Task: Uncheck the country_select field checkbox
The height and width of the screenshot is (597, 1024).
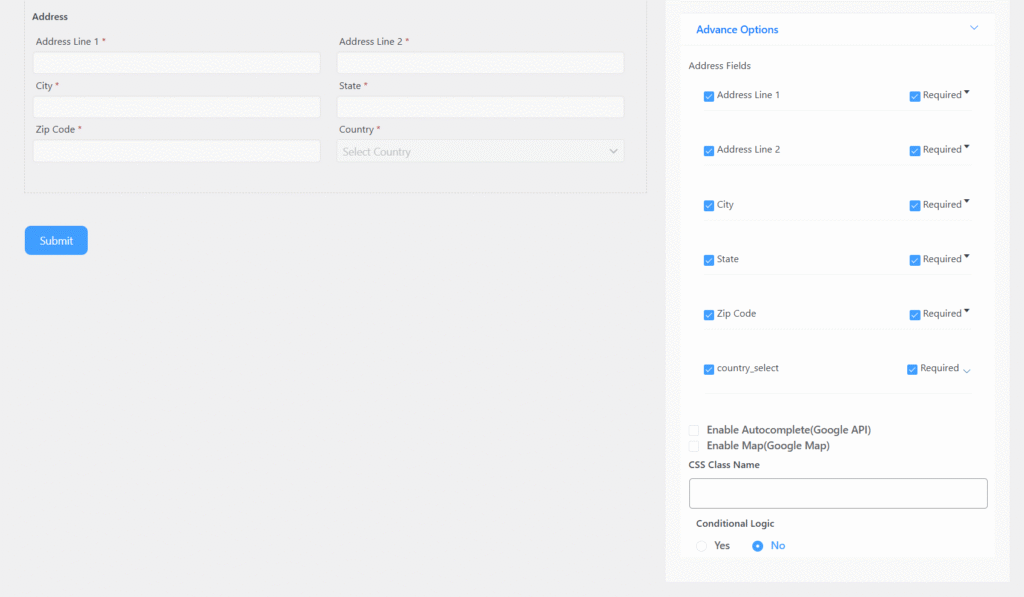Action: 709,369
